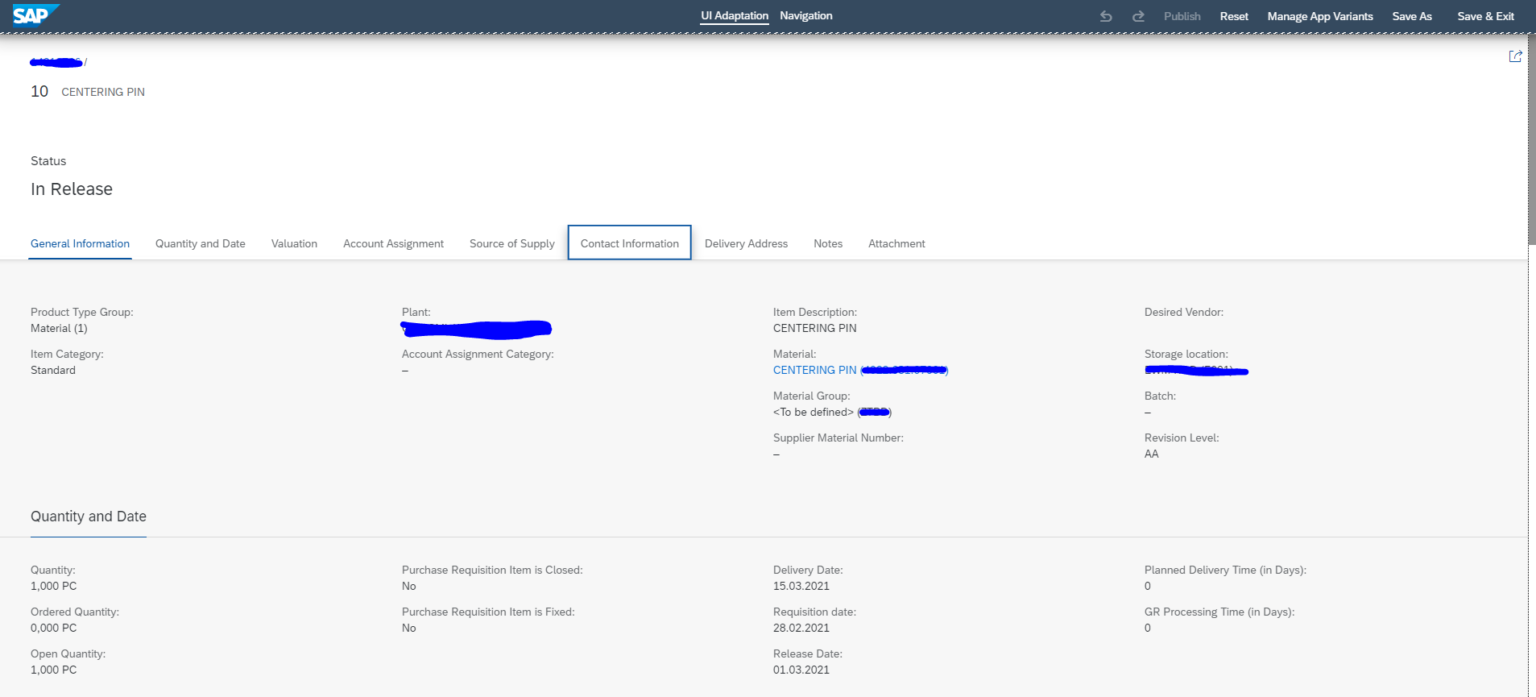View the Source of Supply tab

[511, 243]
